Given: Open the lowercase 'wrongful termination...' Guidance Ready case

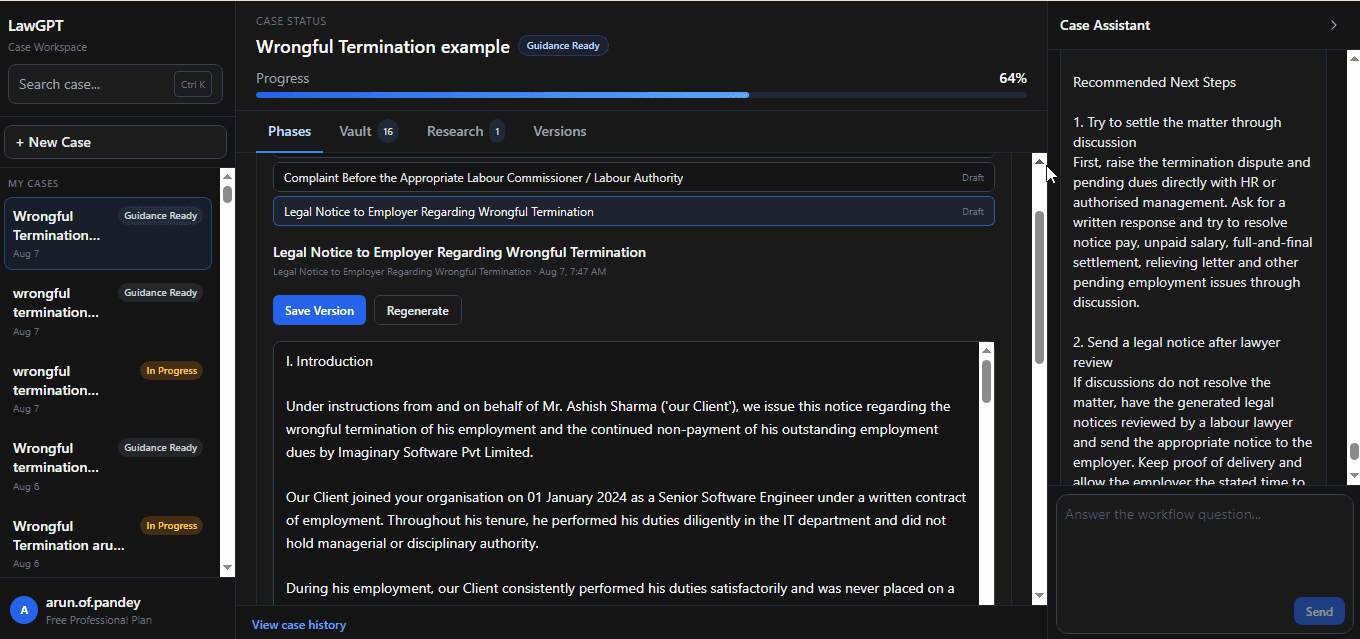Looking at the screenshot, I should [x=108, y=311].
